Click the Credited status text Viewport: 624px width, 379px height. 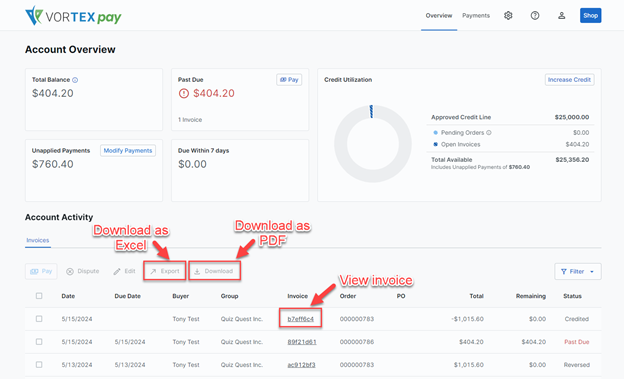click(x=577, y=319)
